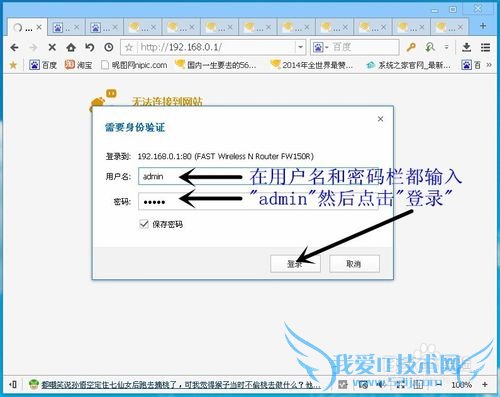The width and height of the screenshot is (500, 397).
Task: Open browsing history clock icon
Action: (x=109, y=47)
